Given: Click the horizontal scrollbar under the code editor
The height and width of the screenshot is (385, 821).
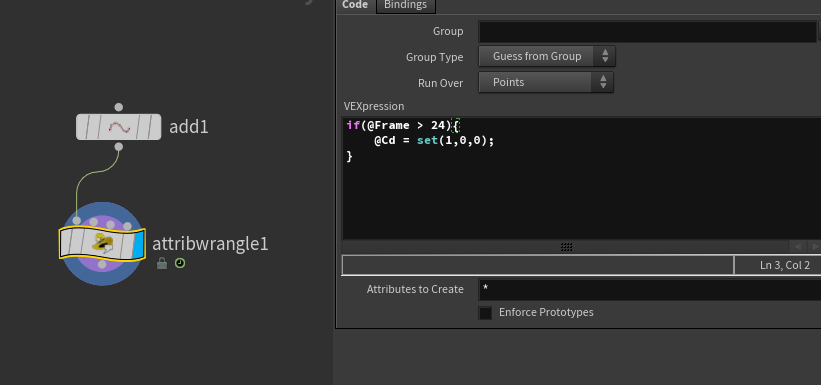Looking at the screenshot, I should [565, 247].
